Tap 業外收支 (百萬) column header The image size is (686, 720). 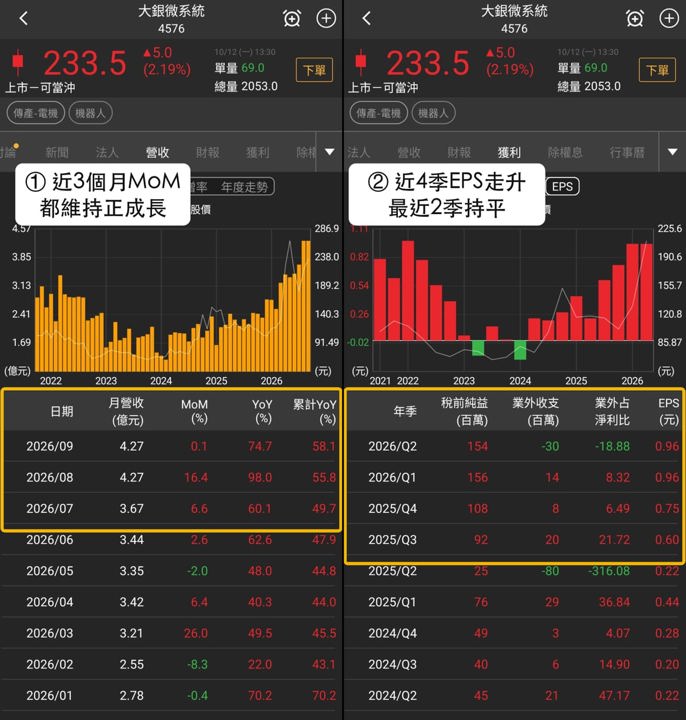535,411
